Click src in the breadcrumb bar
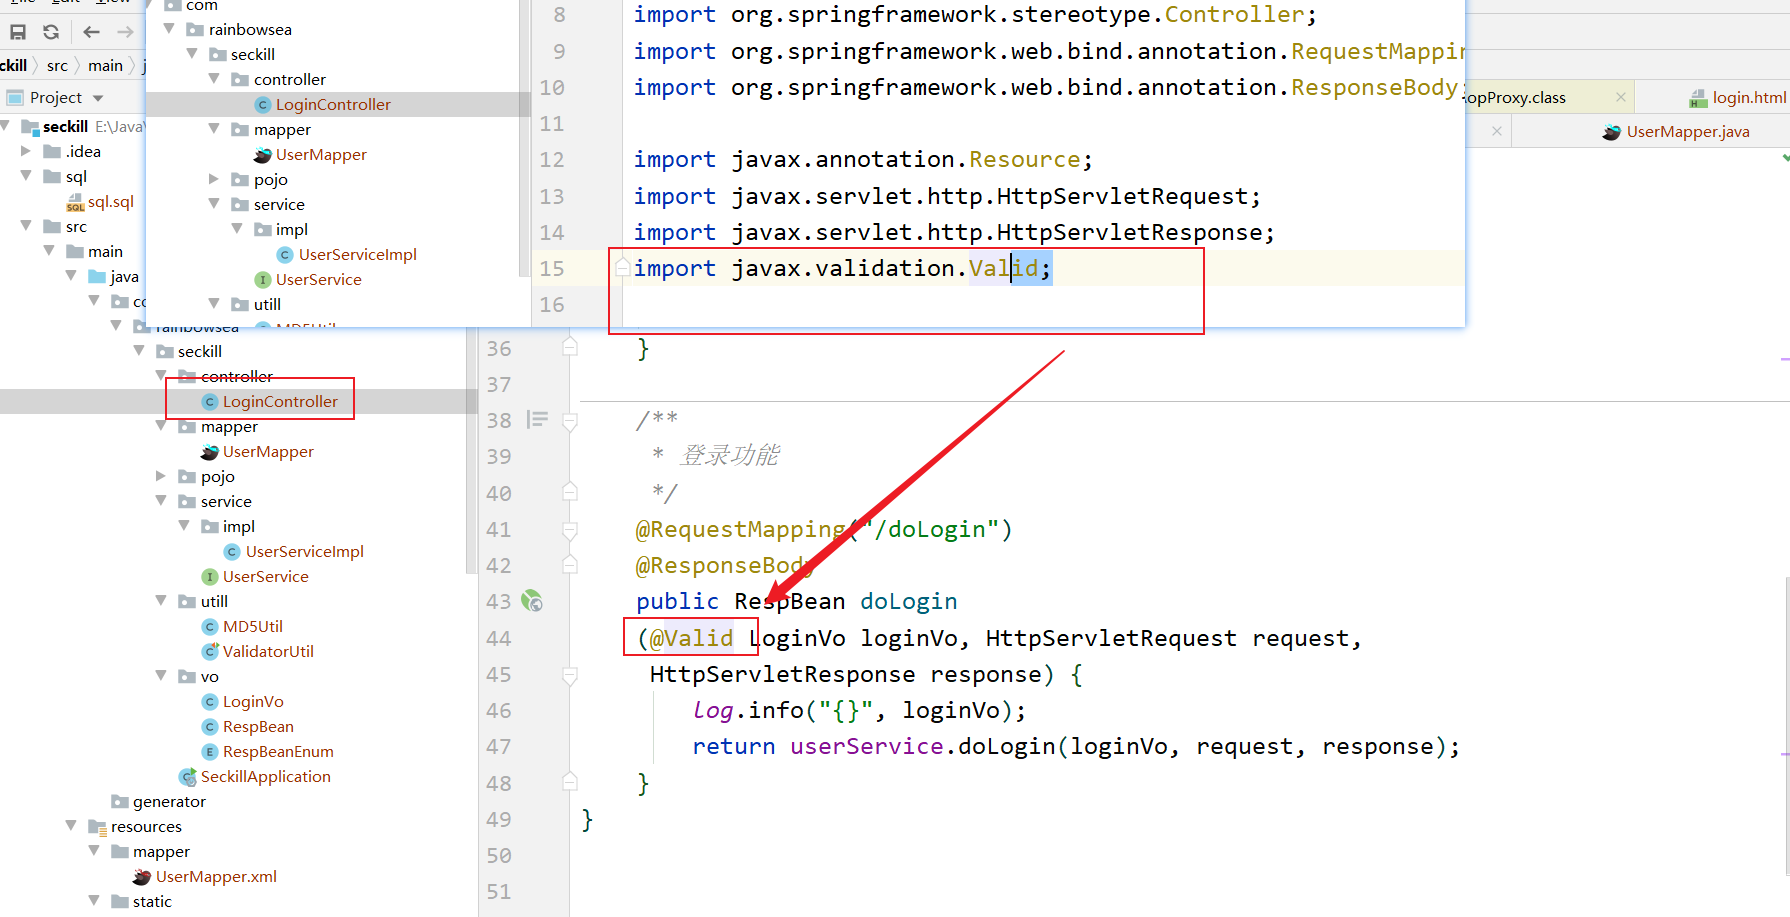The height and width of the screenshot is (917, 1790). [57, 65]
